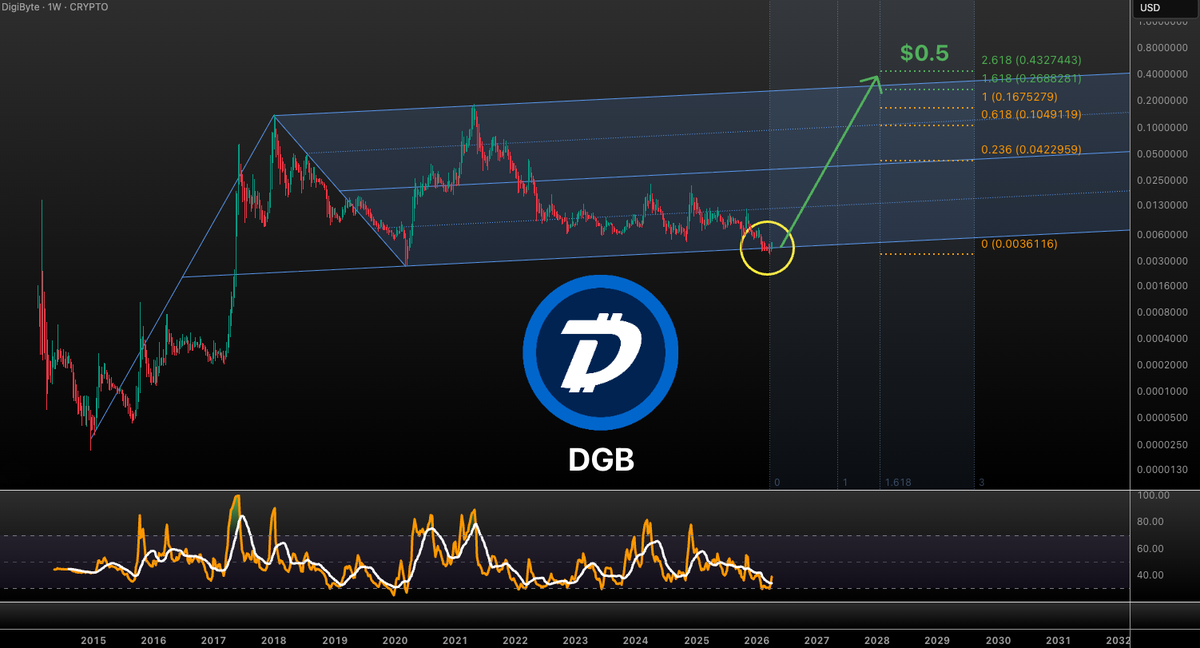
Task: Select the $0.5 price target annotation
Action: coord(923,52)
